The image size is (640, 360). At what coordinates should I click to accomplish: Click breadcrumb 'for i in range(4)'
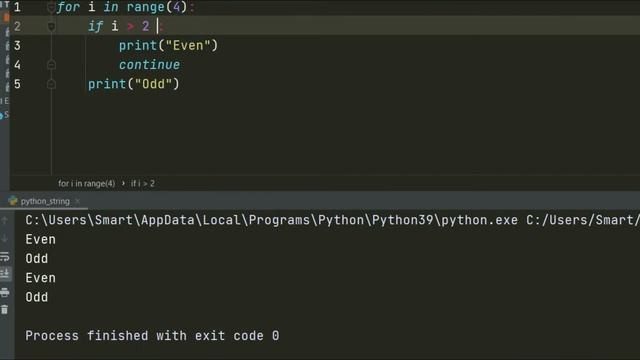pyautogui.click(x=86, y=184)
